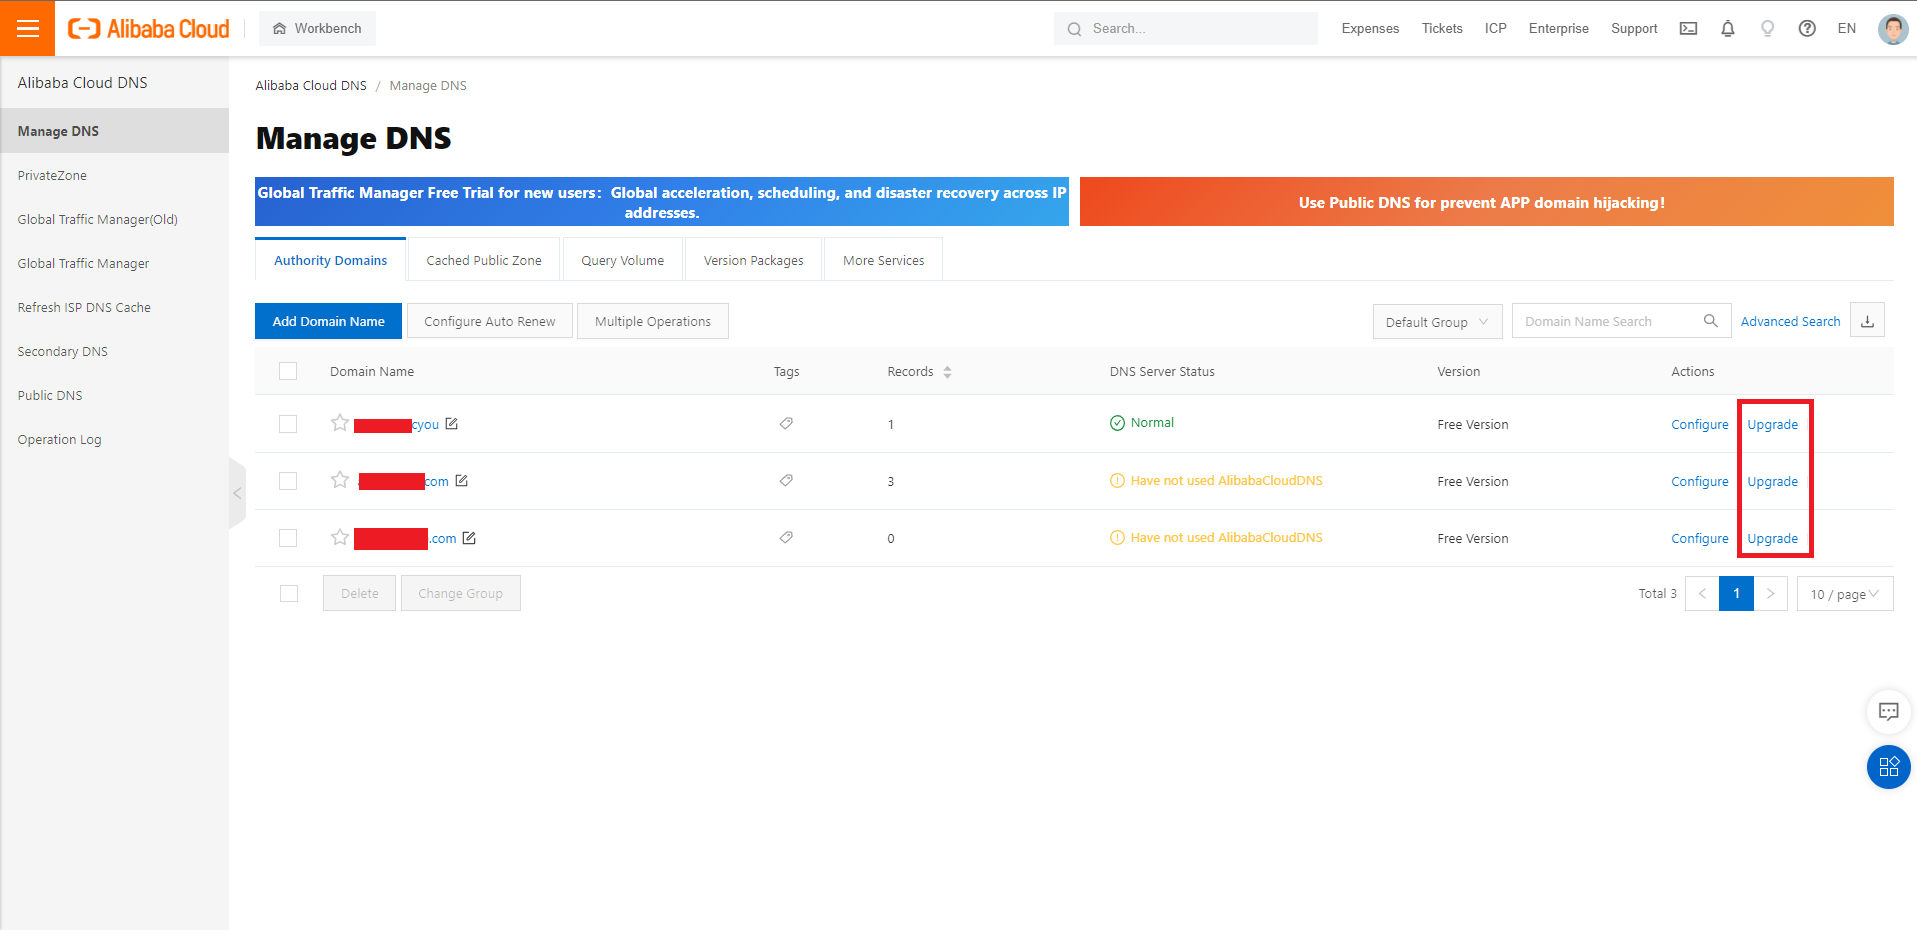Click the Alibaba Cloud logo
The width and height of the screenshot is (1917, 930).
coord(148,29)
